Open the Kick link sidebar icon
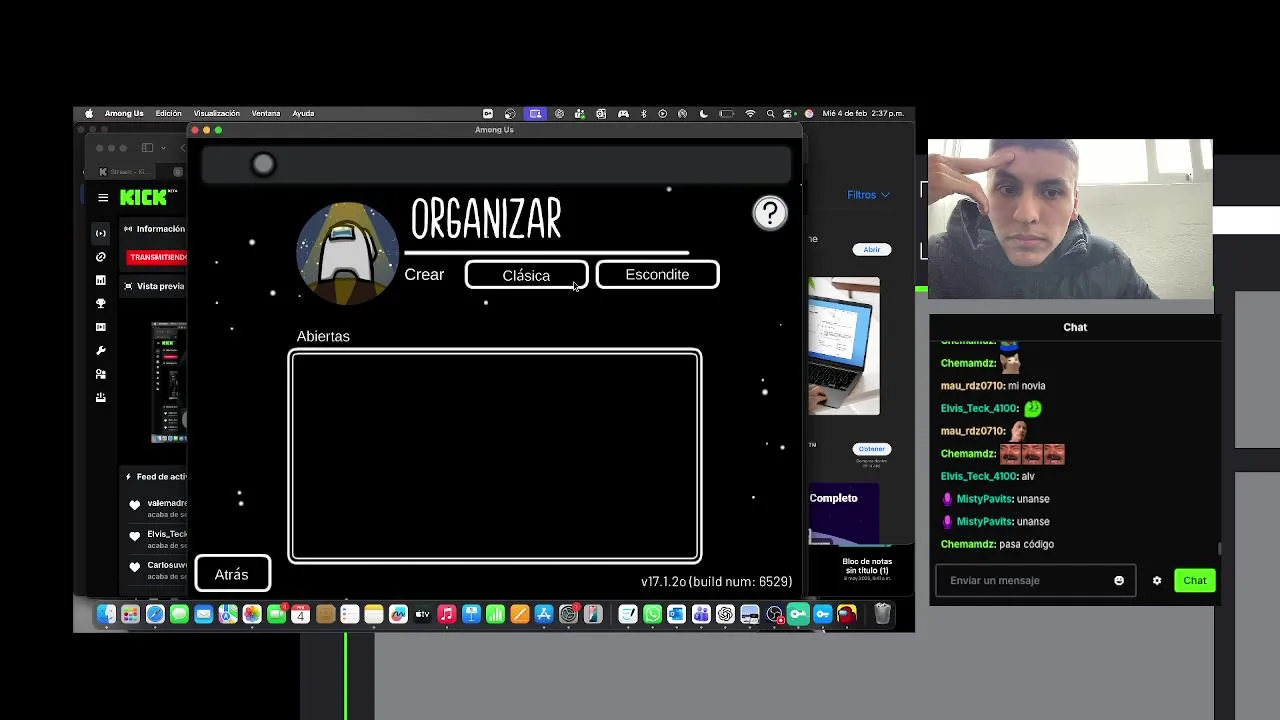 coord(101,257)
